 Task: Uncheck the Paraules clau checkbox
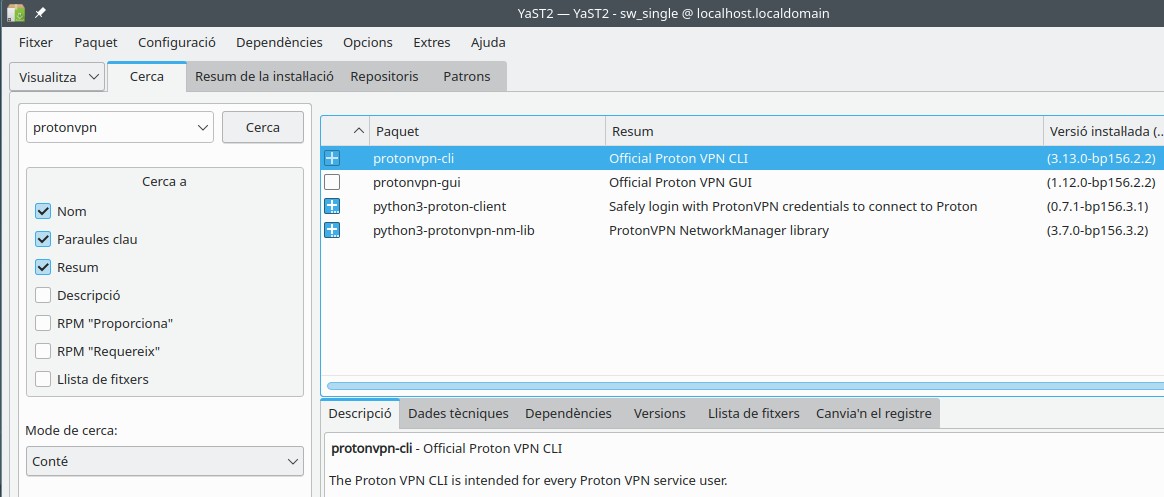point(43,239)
